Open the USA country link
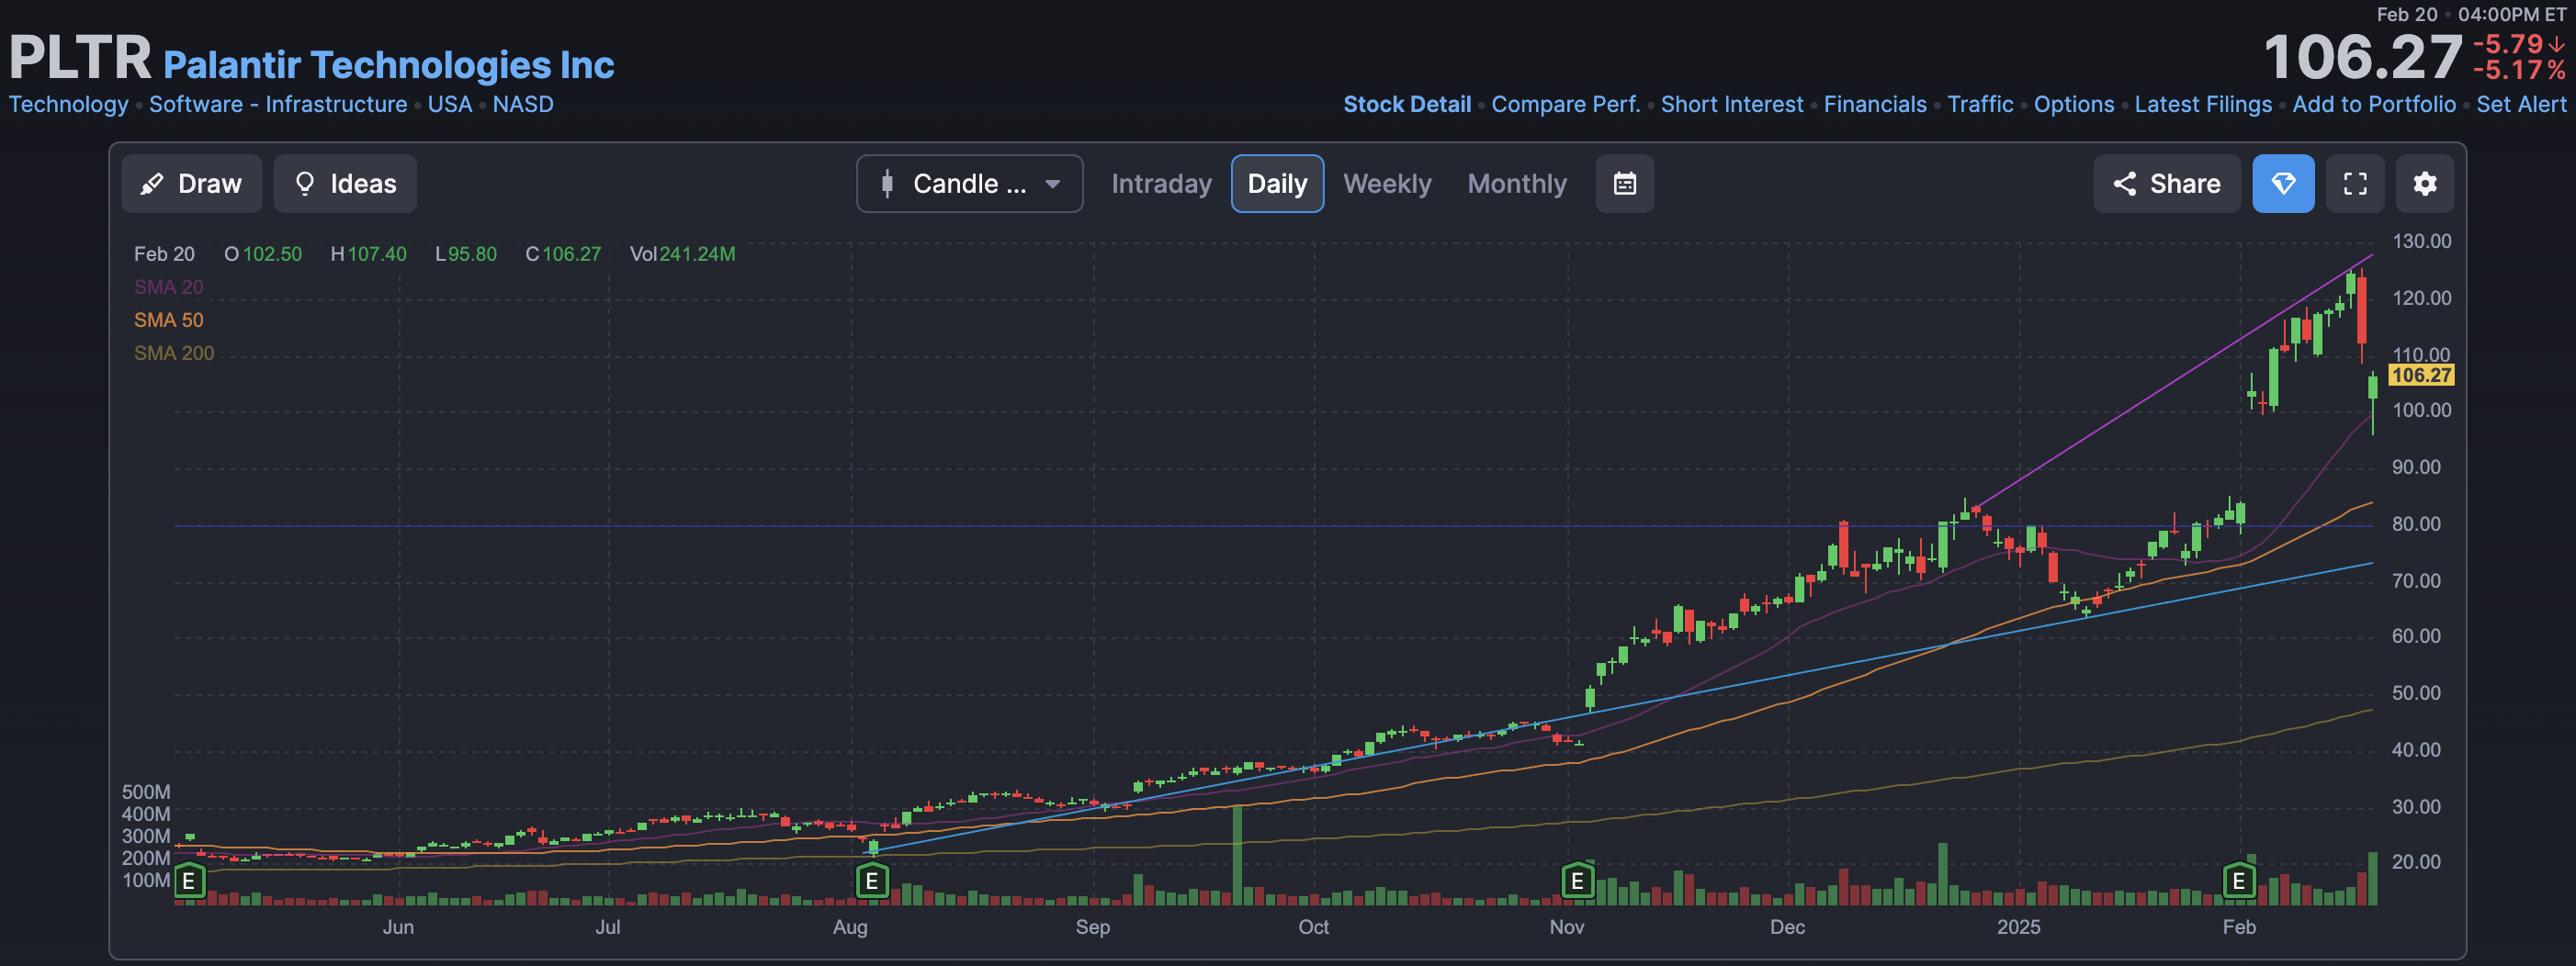This screenshot has width=2576, height=966. pyautogui.click(x=450, y=104)
